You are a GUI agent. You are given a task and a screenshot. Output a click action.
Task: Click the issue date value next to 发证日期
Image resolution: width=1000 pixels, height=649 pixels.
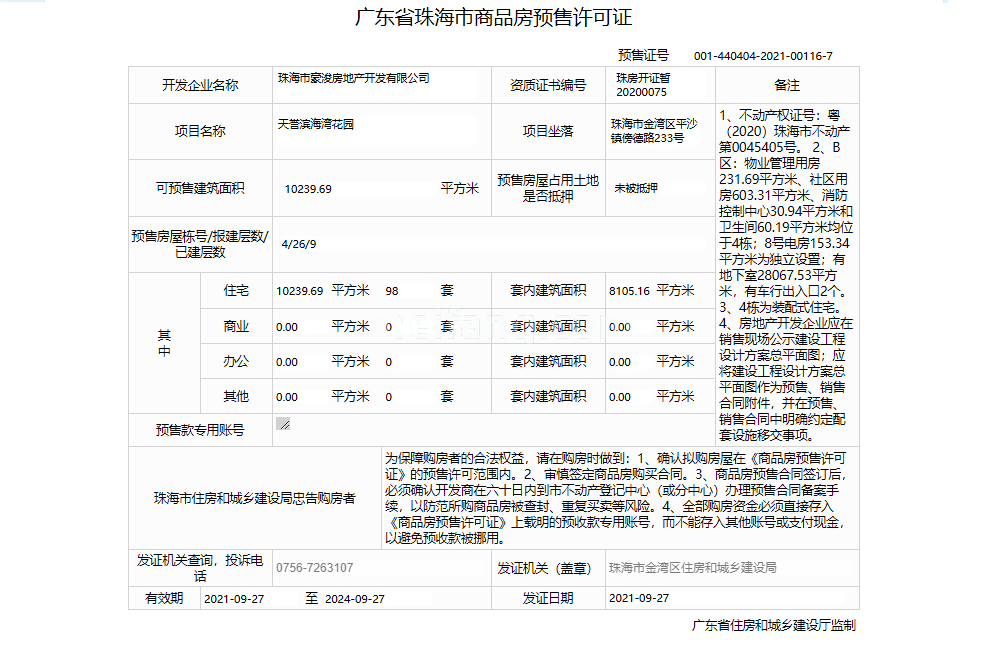638,598
